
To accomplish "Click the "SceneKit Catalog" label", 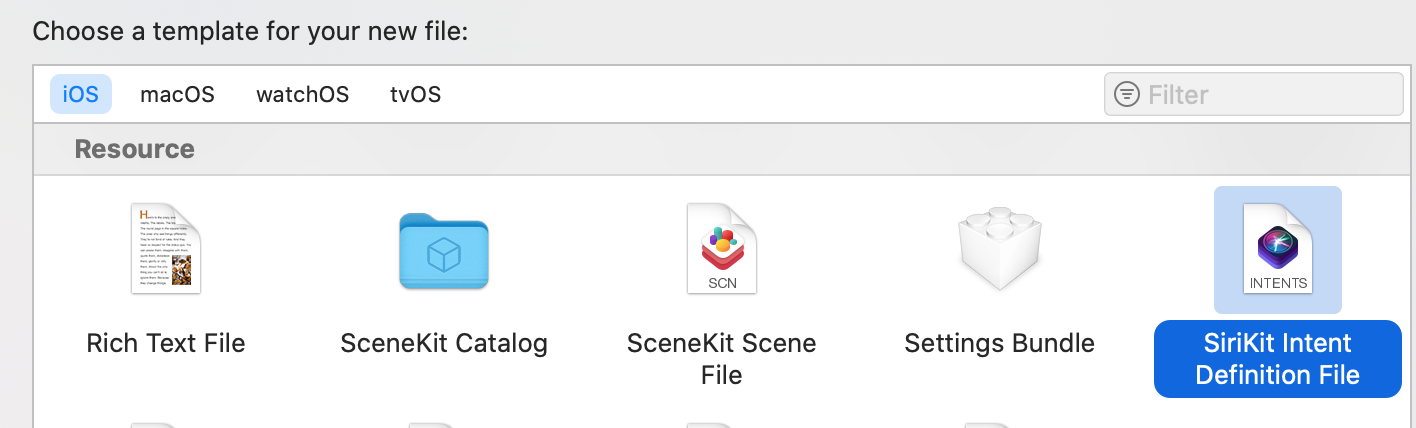I will pos(444,343).
